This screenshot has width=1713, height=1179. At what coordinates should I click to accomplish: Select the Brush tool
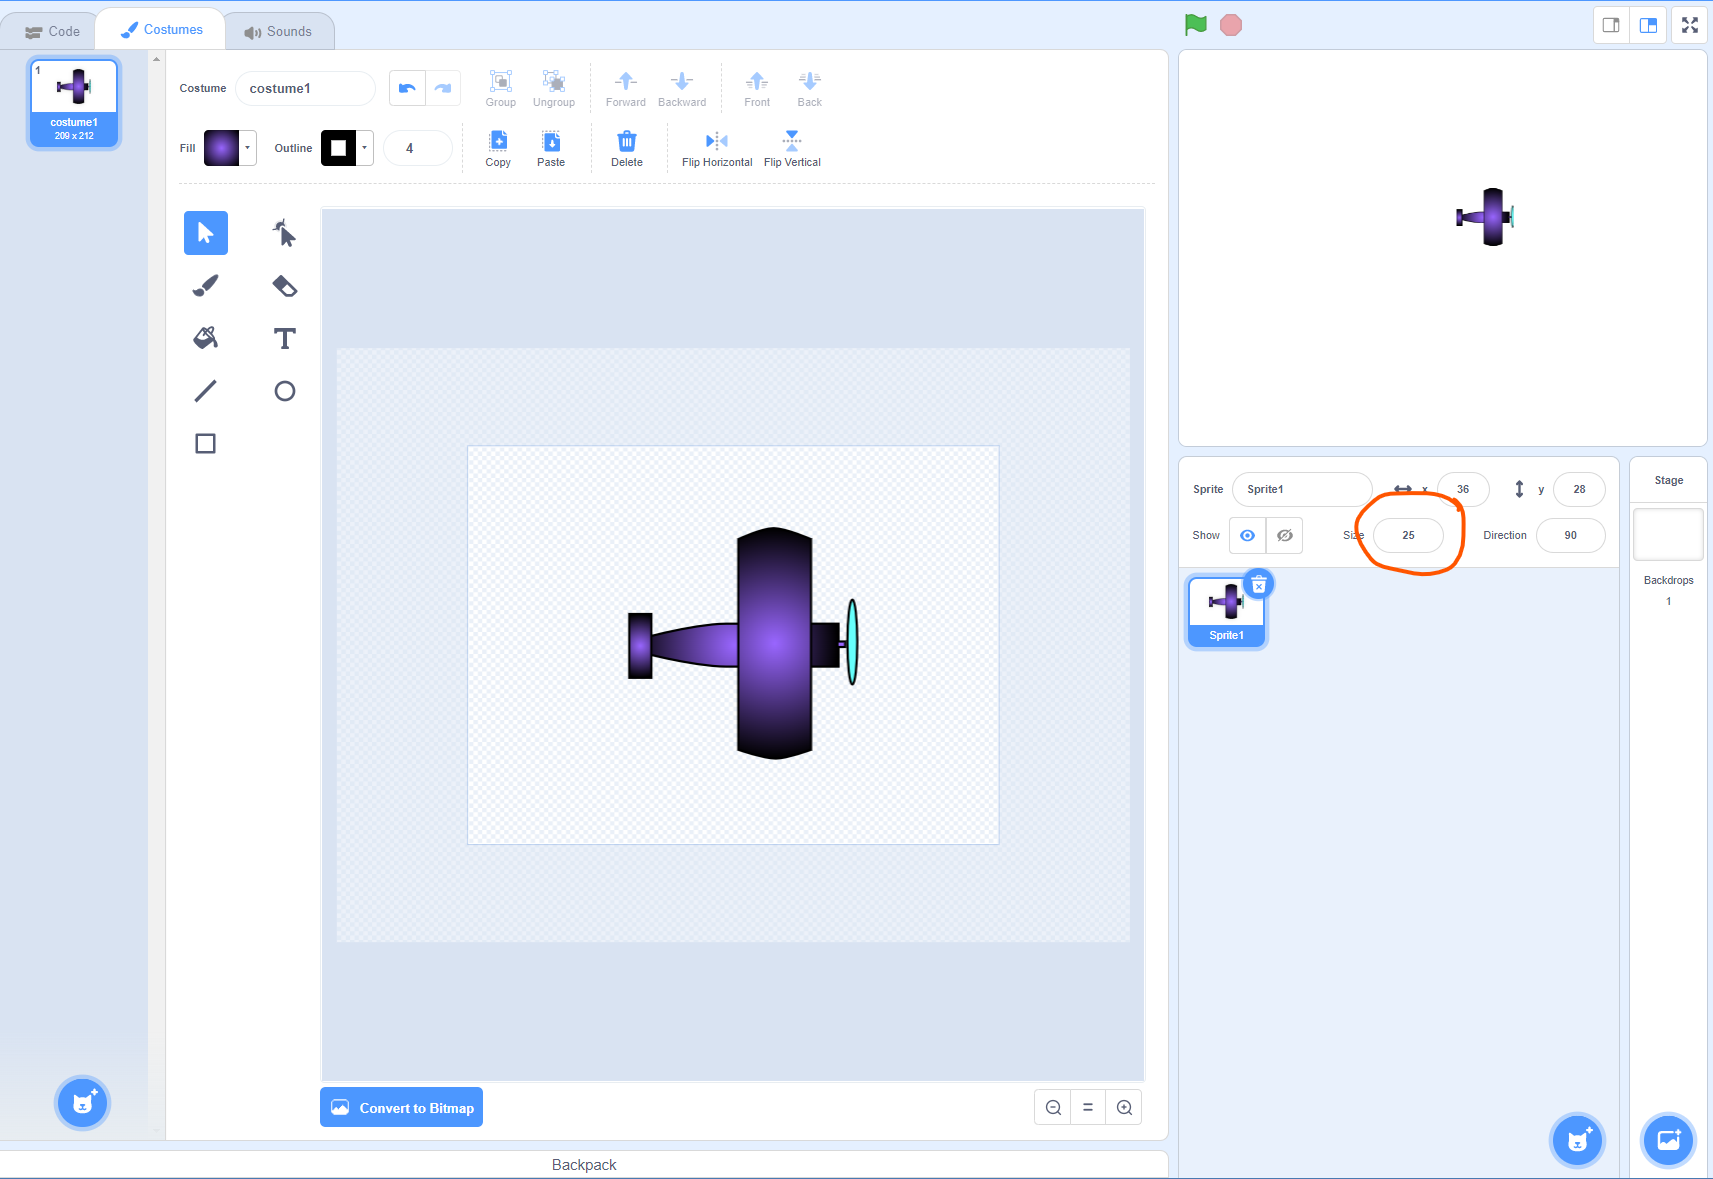[205, 286]
